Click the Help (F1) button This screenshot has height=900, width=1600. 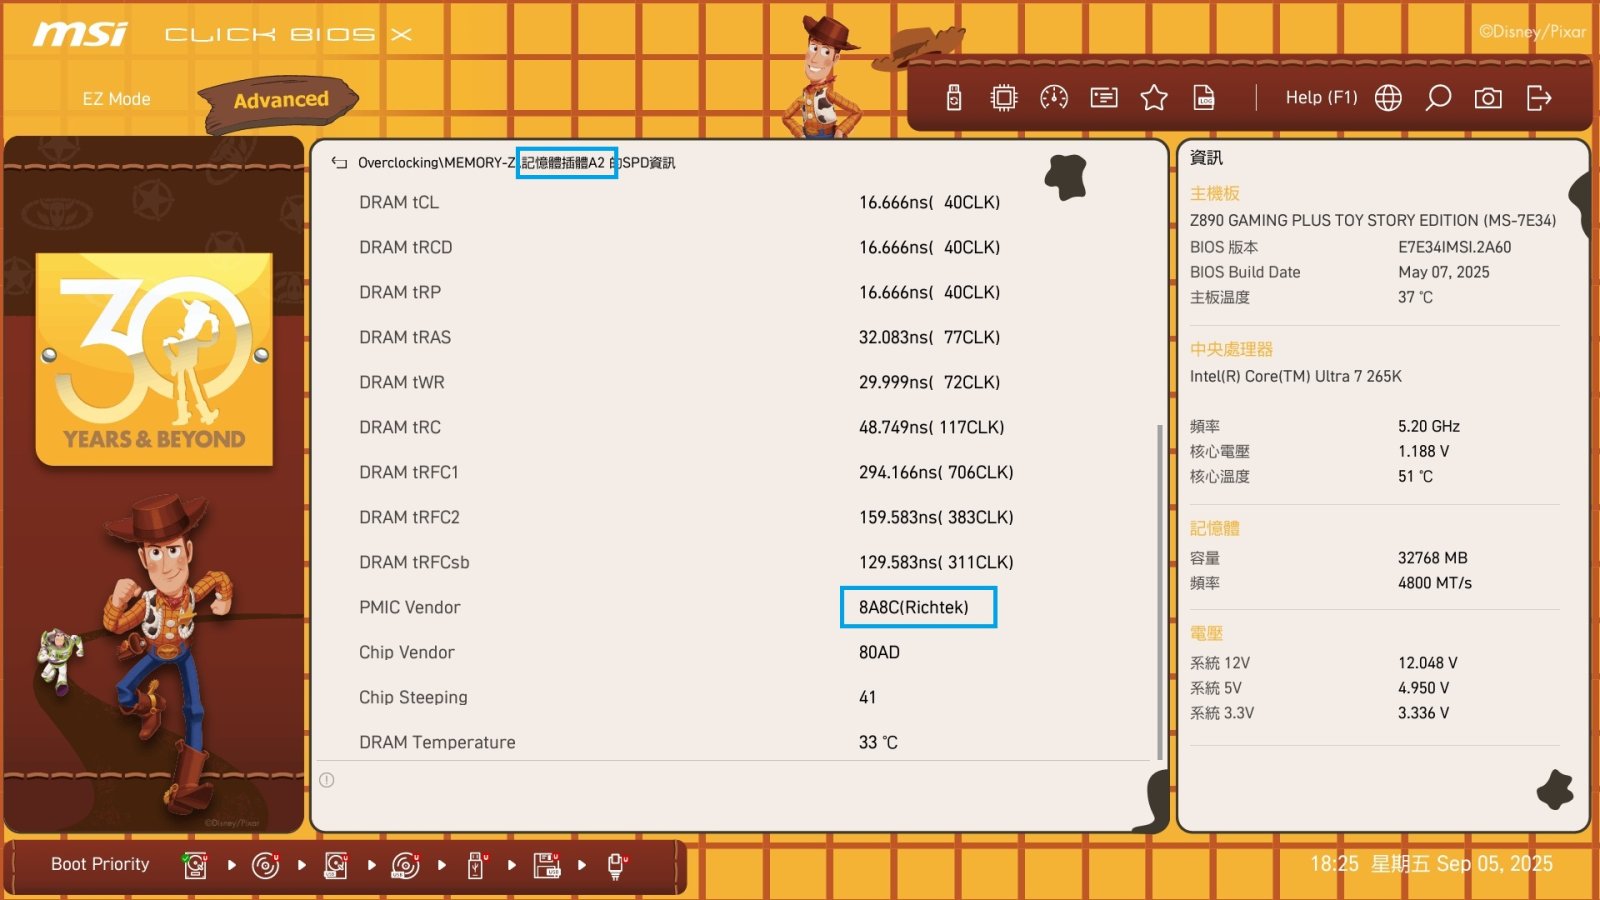click(1321, 98)
